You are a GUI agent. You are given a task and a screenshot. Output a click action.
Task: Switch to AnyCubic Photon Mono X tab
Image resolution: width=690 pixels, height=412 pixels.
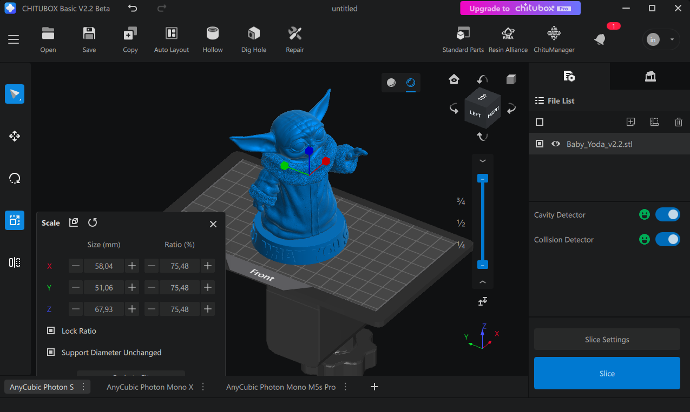[149, 386]
